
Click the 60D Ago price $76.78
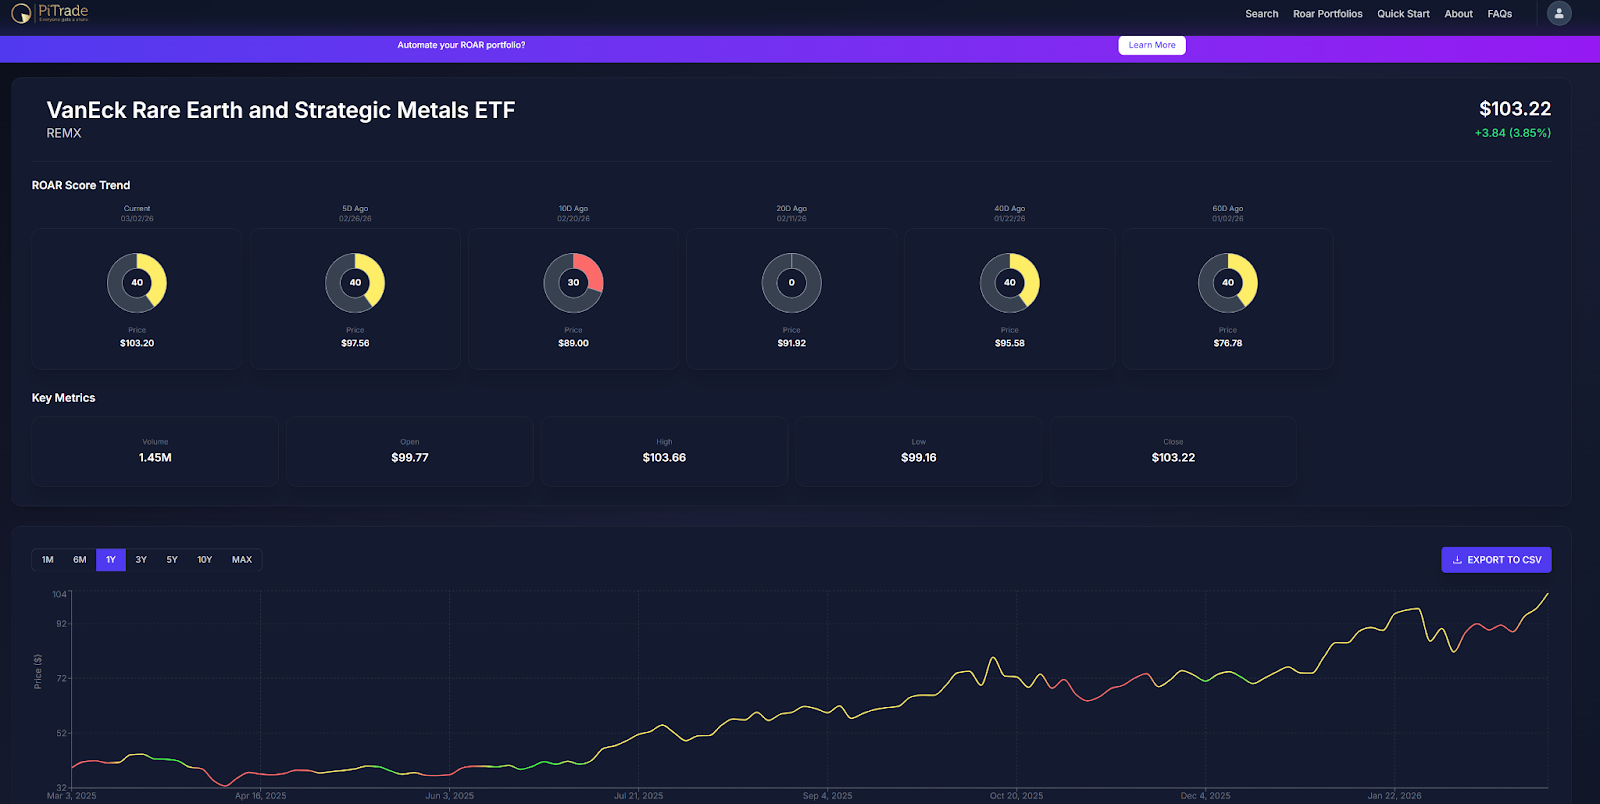(1228, 343)
